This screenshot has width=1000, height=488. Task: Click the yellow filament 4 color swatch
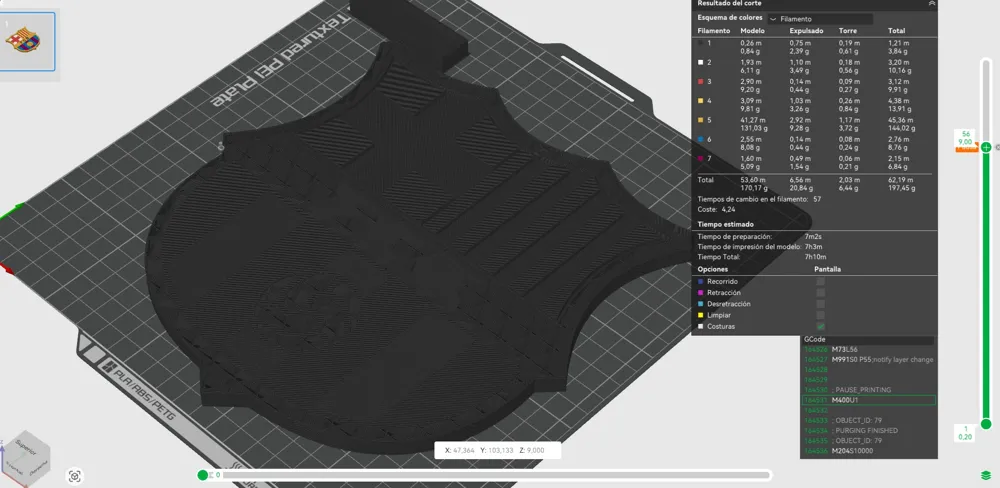pyautogui.click(x=701, y=101)
